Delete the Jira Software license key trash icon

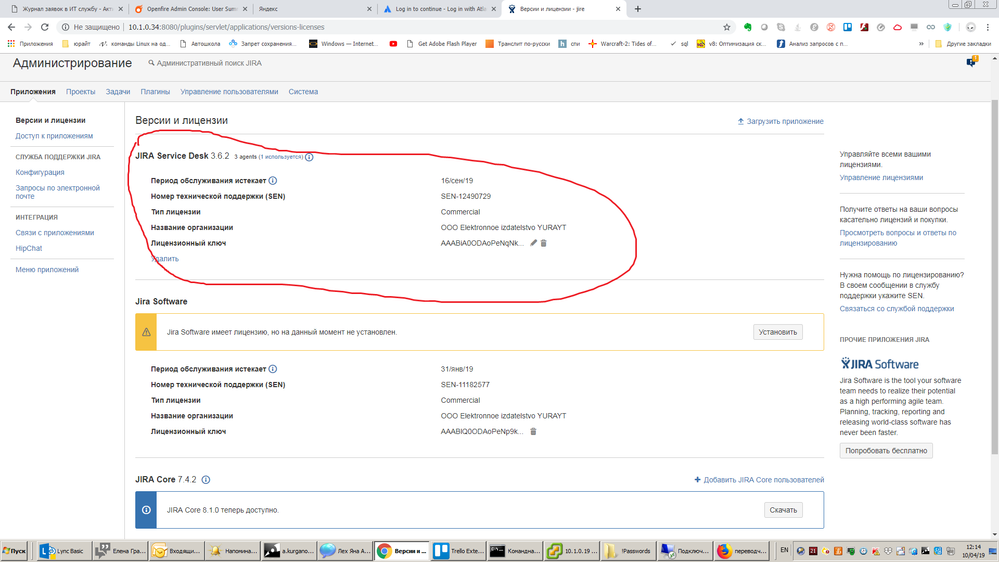[533, 431]
